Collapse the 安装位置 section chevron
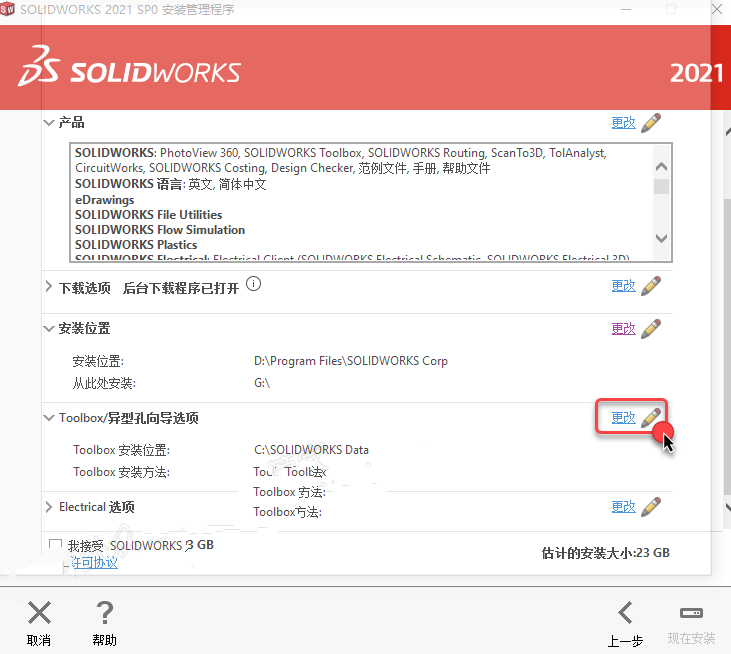Viewport: 731px width, 654px height. point(49,329)
